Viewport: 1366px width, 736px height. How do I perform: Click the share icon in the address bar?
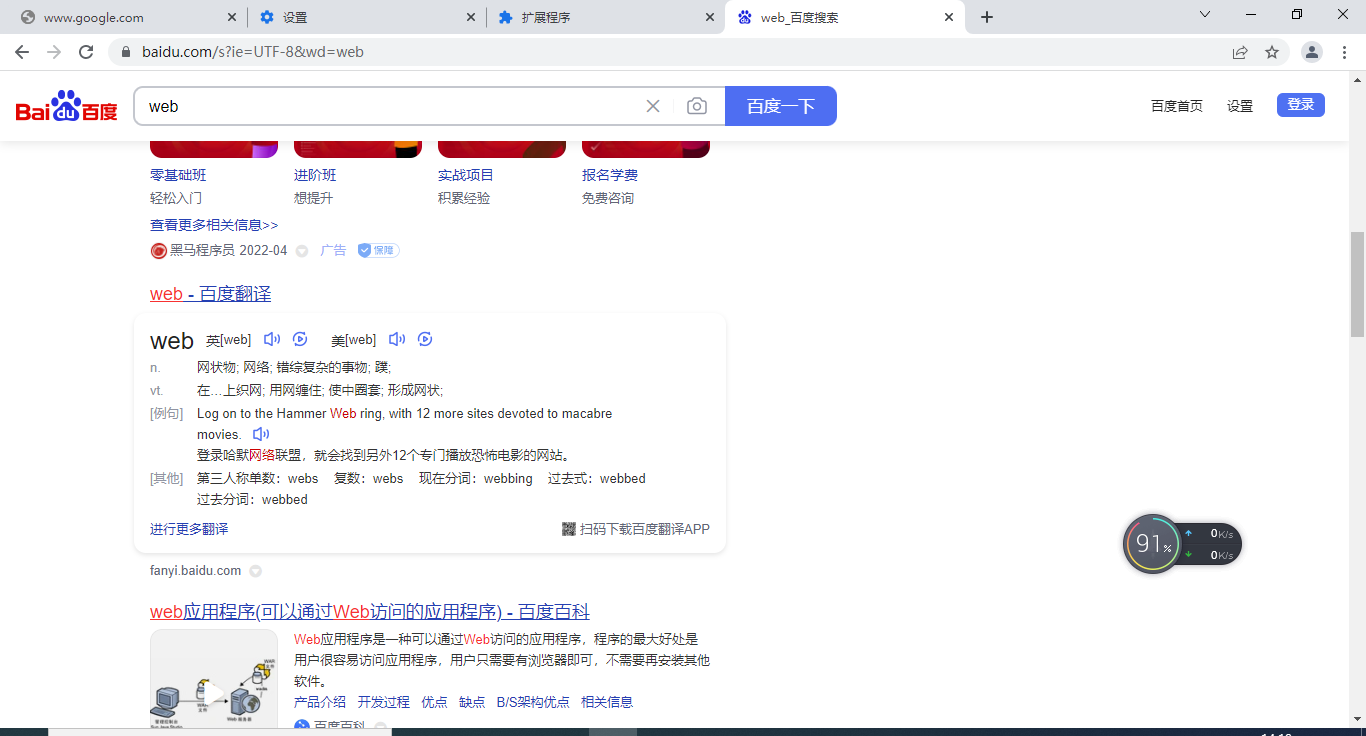click(1240, 51)
